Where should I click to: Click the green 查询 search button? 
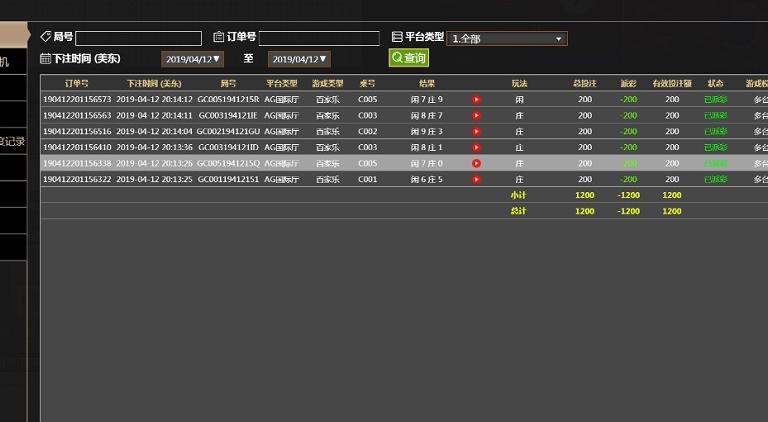[x=408, y=59]
